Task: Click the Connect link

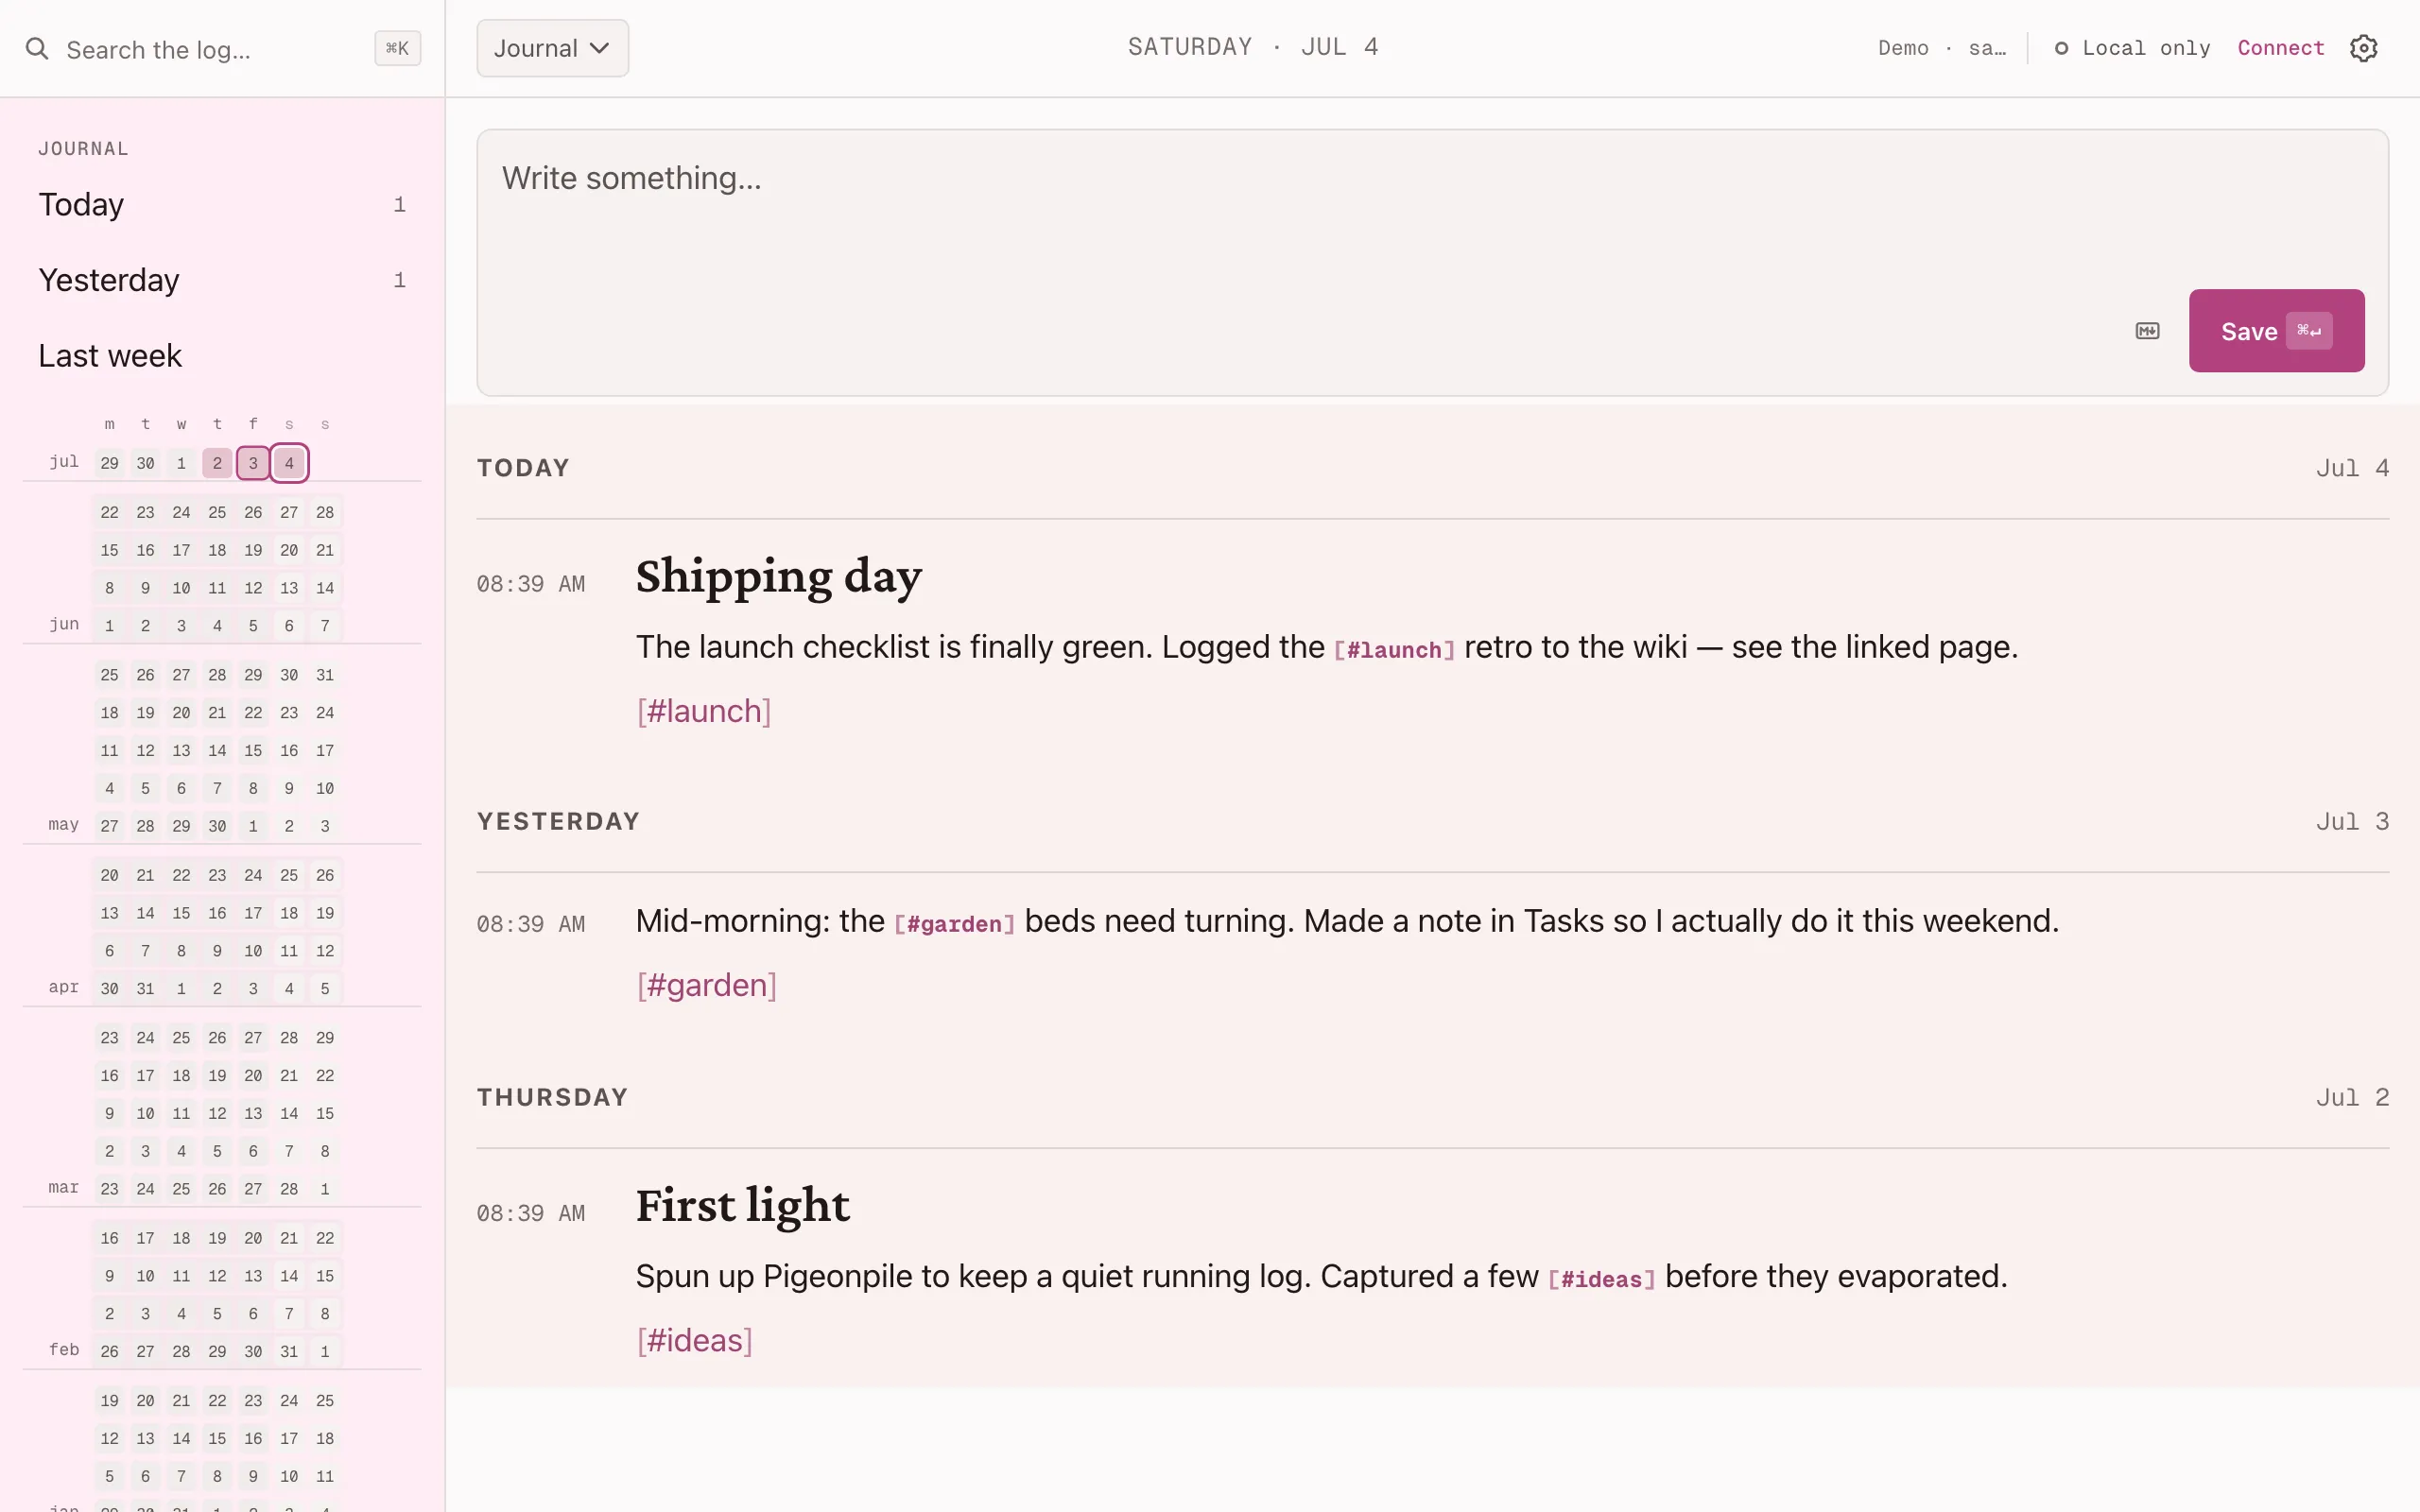Action: pyautogui.click(x=2280, y=48)
